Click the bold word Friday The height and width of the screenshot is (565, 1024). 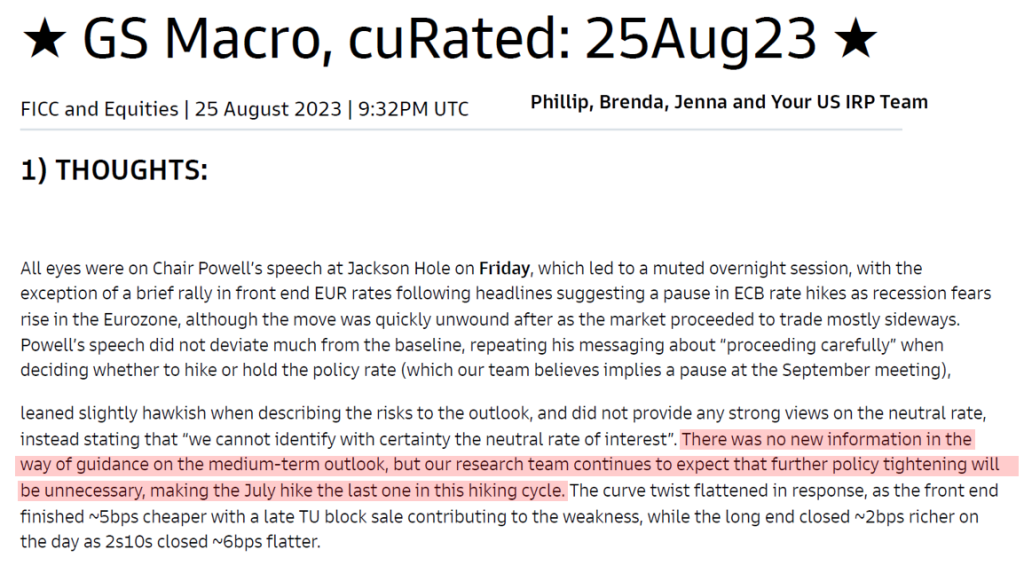(x=504, y=268)
